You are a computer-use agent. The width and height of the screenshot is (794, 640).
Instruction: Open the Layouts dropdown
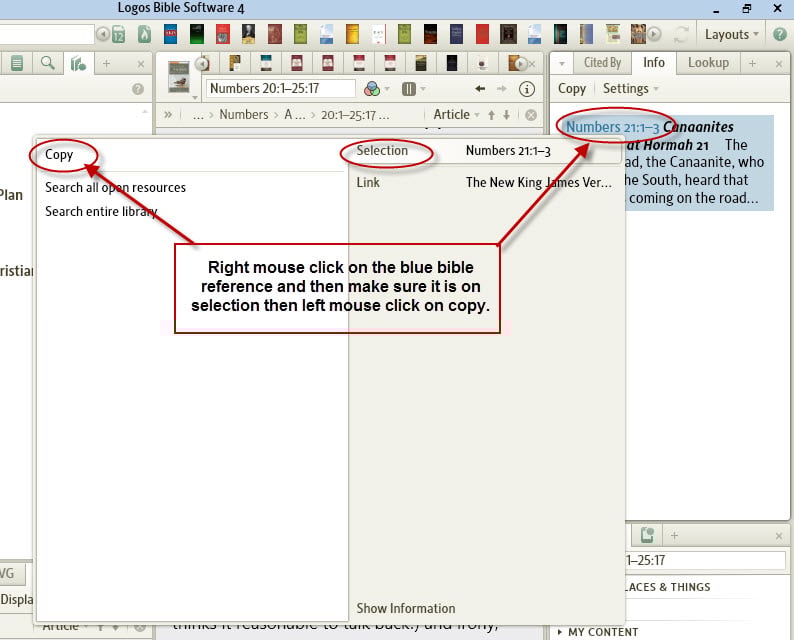click(731, 34)
